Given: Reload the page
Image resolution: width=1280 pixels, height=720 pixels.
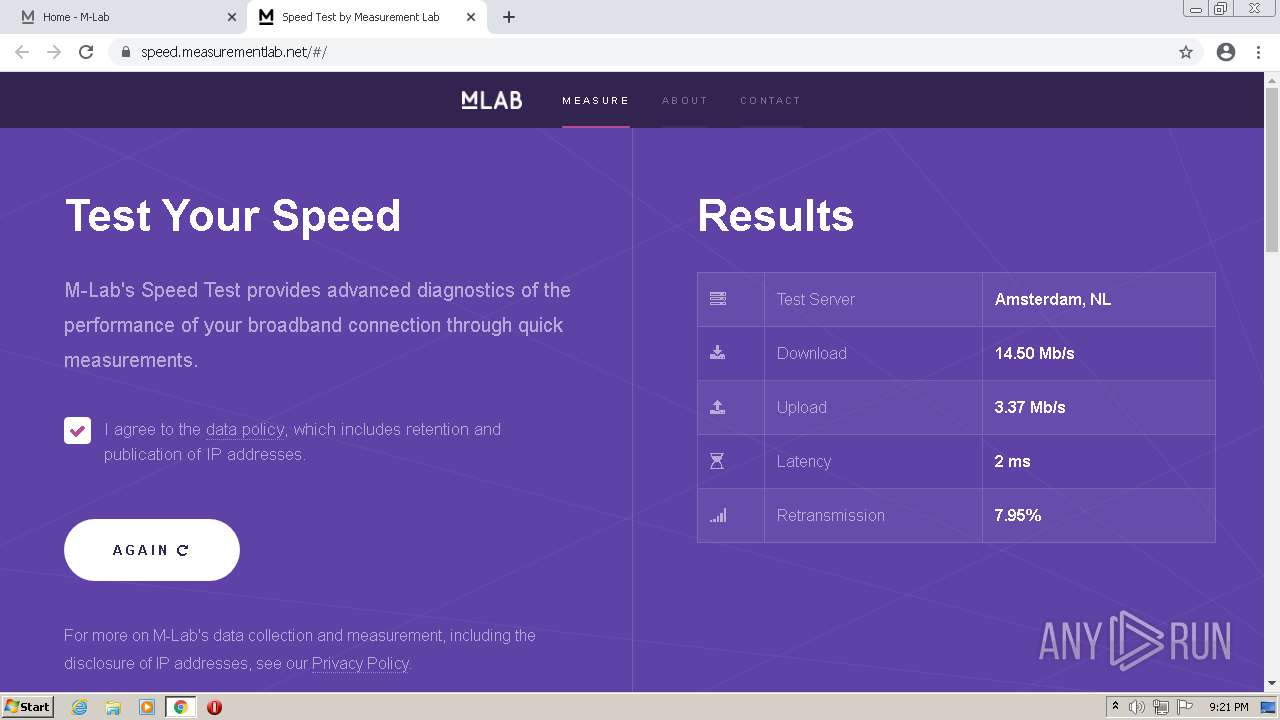Looking at the screenshot, I should pyautogui.click(x=86, y=52).
